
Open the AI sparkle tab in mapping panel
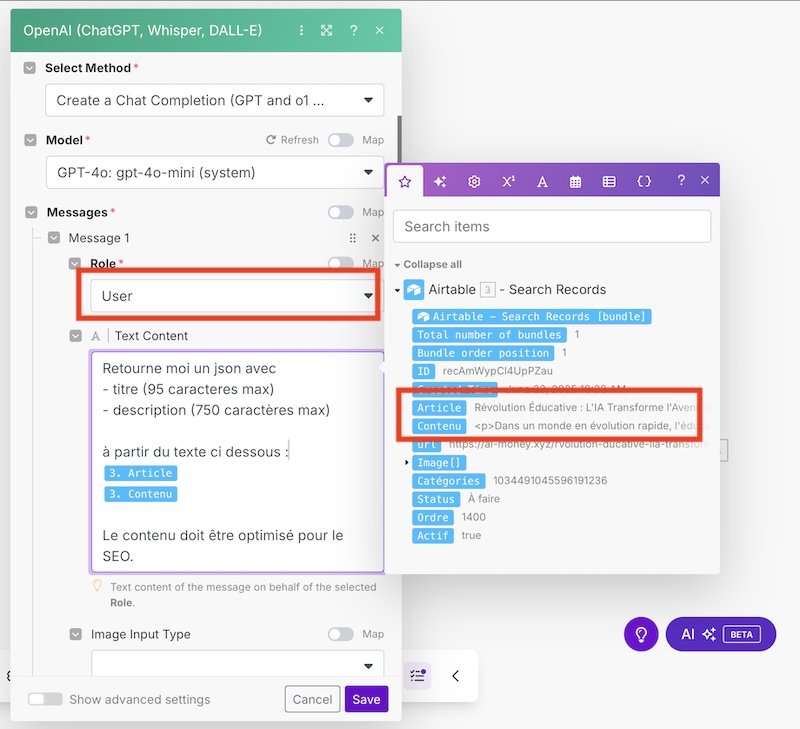[x=440, y=182]
